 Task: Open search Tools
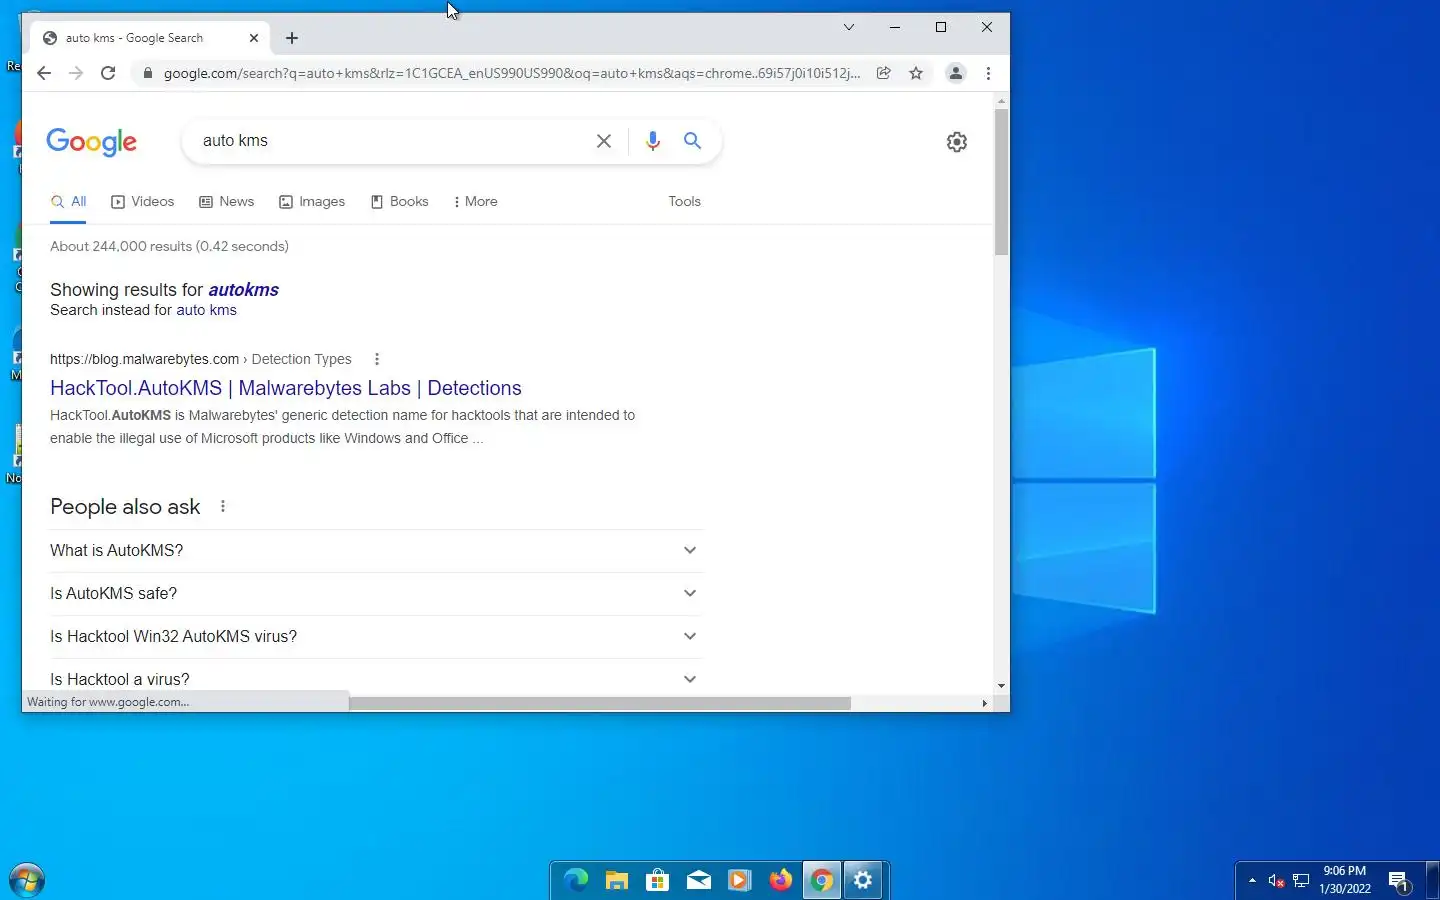684,201
